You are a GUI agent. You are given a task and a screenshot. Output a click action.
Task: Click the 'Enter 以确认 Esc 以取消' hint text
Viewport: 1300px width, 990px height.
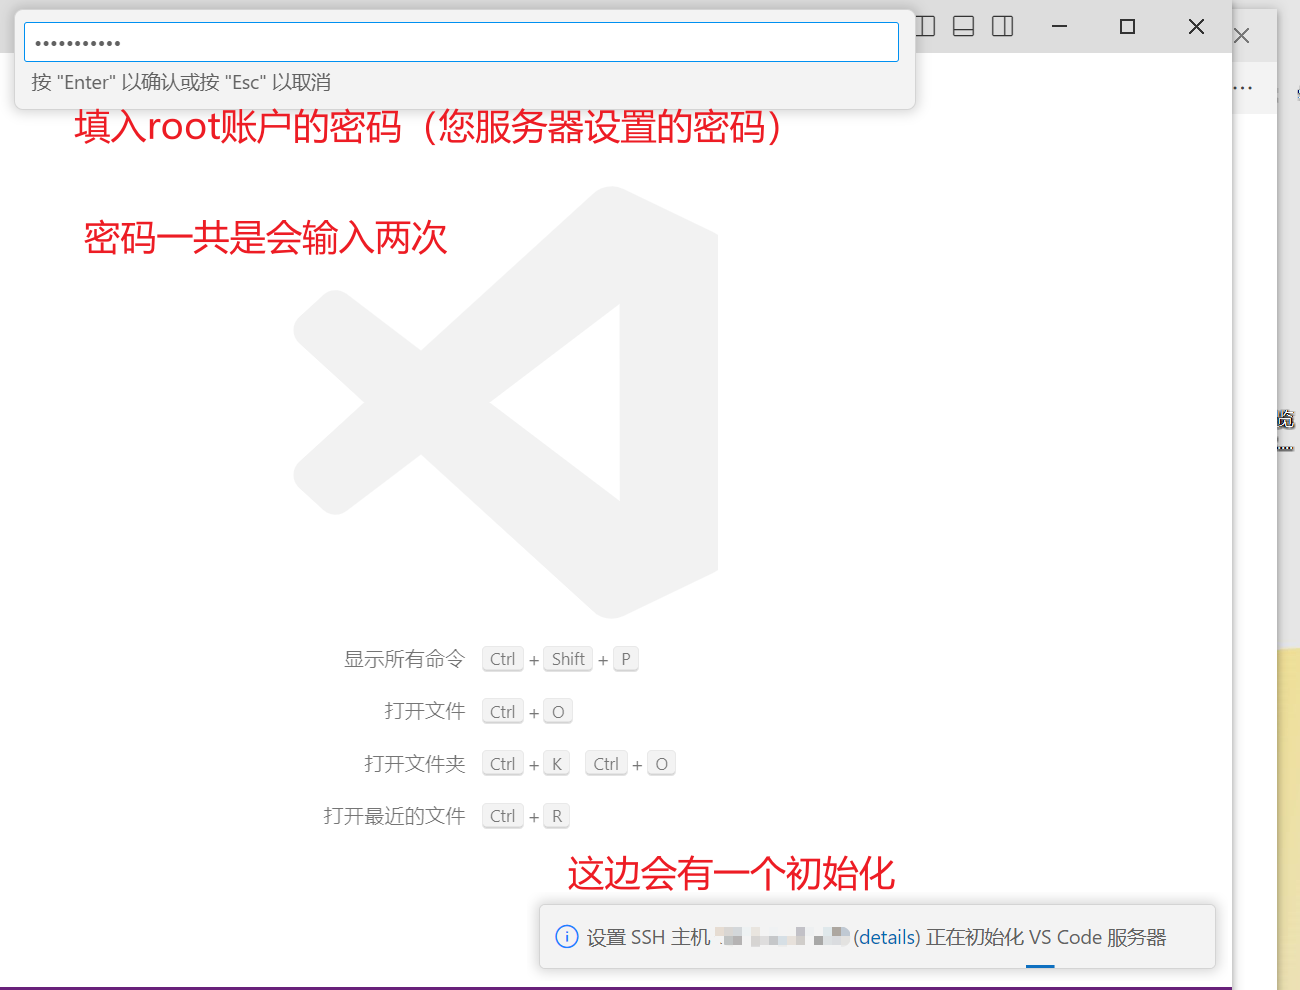pyautogui.click(x=181, y=82)
